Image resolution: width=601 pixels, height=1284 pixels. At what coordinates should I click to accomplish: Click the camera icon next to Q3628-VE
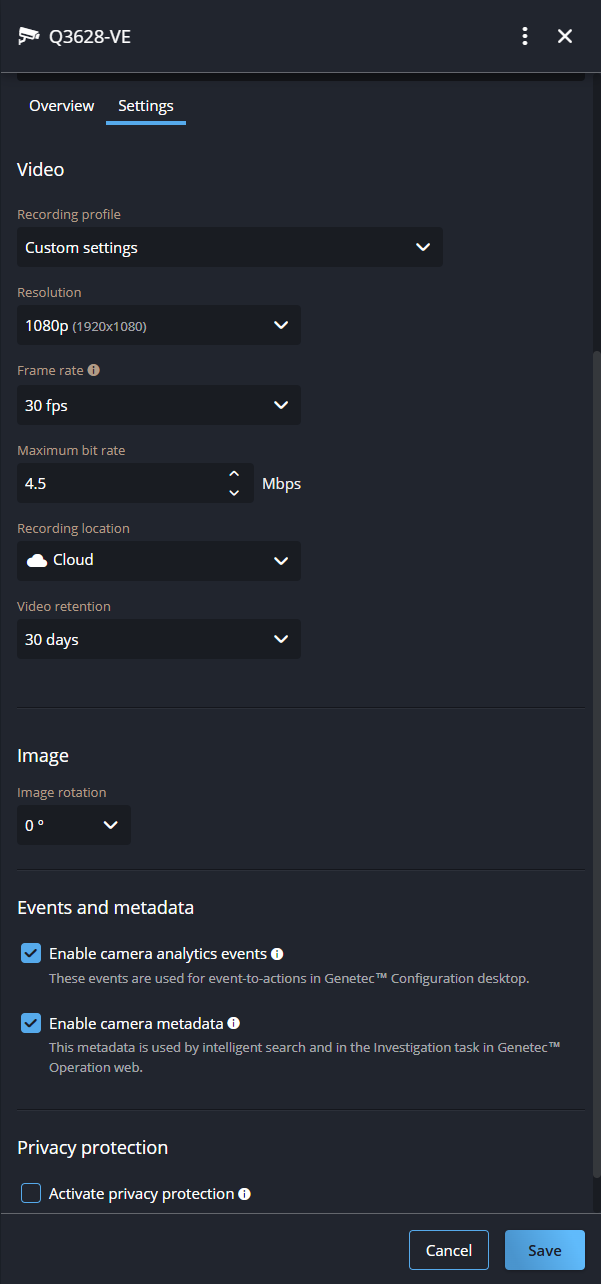[29, 37]
